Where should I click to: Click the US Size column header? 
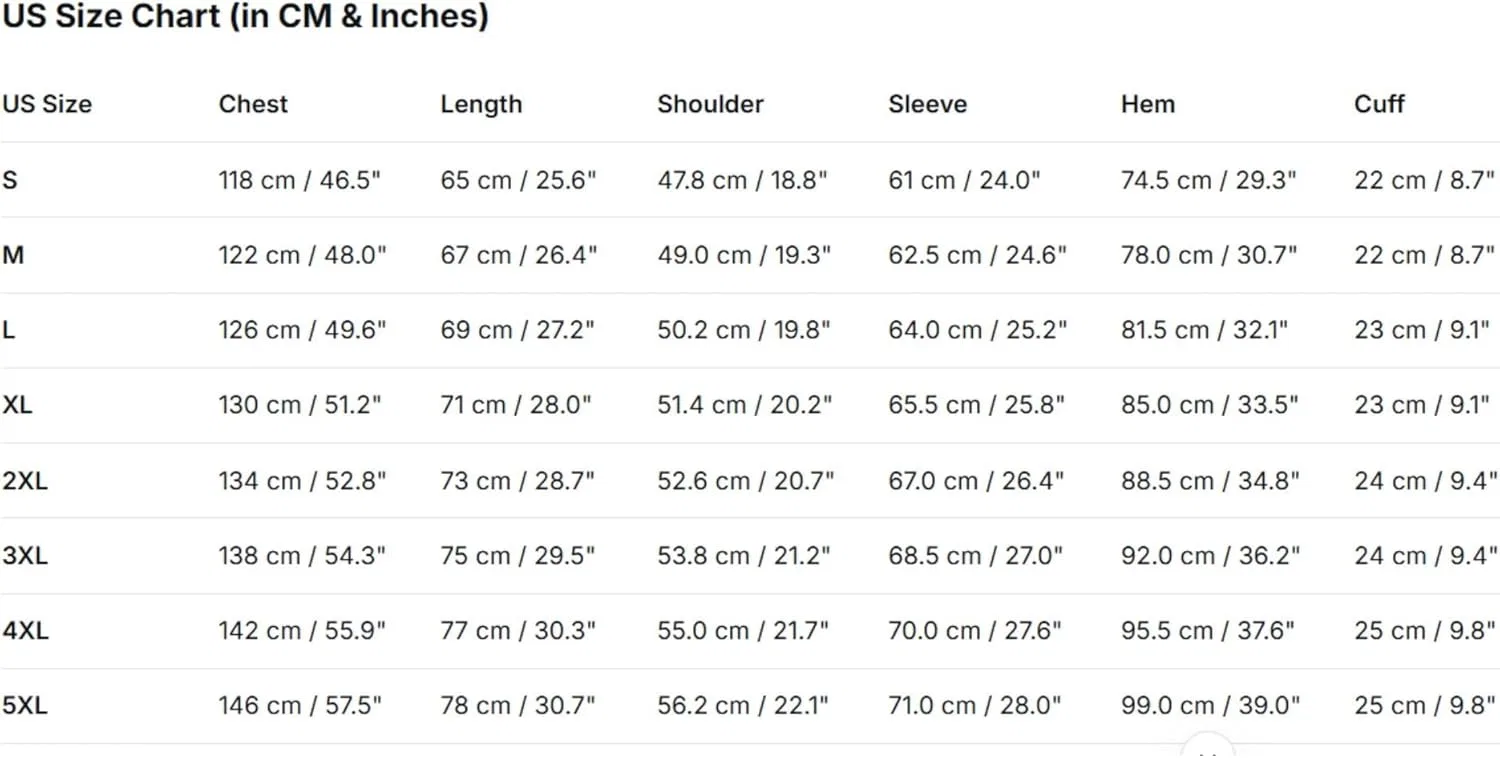pyautogui.click(x=46, y=104)
